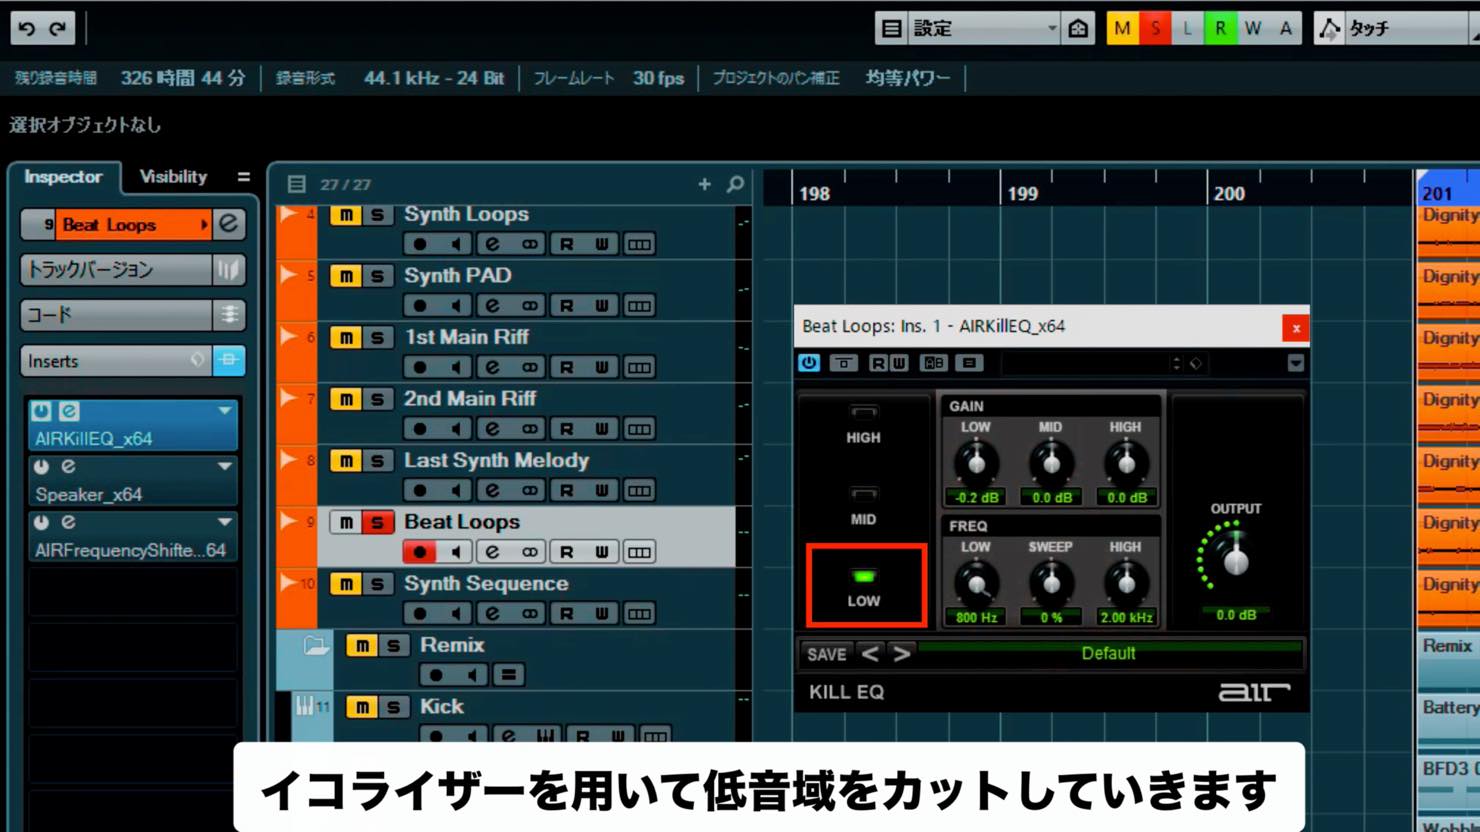1480x832 pixels.
Task: Toggle the global Solo S state button
Action: 1155,28
